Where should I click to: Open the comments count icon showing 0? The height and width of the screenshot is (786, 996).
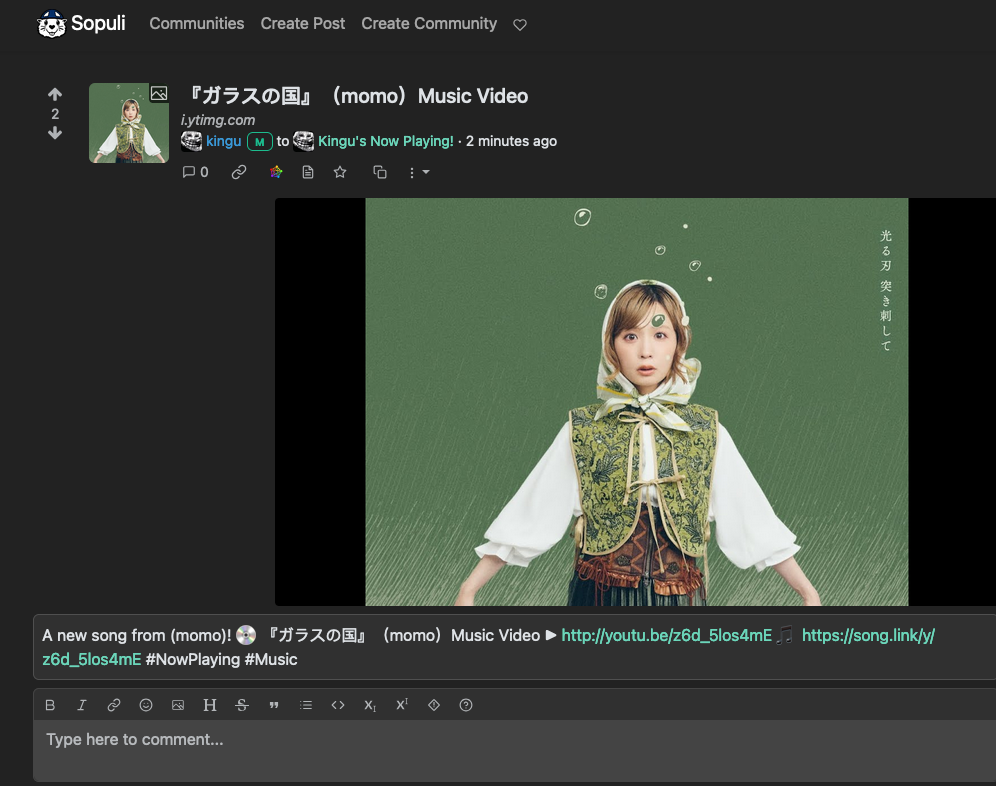coord(195,172)
